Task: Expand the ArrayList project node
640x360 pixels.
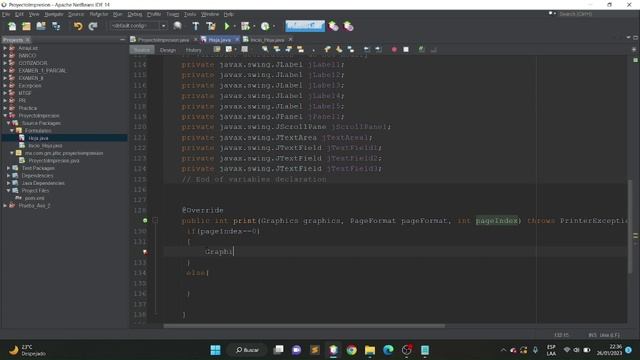Action: click(x=5, y=48)
